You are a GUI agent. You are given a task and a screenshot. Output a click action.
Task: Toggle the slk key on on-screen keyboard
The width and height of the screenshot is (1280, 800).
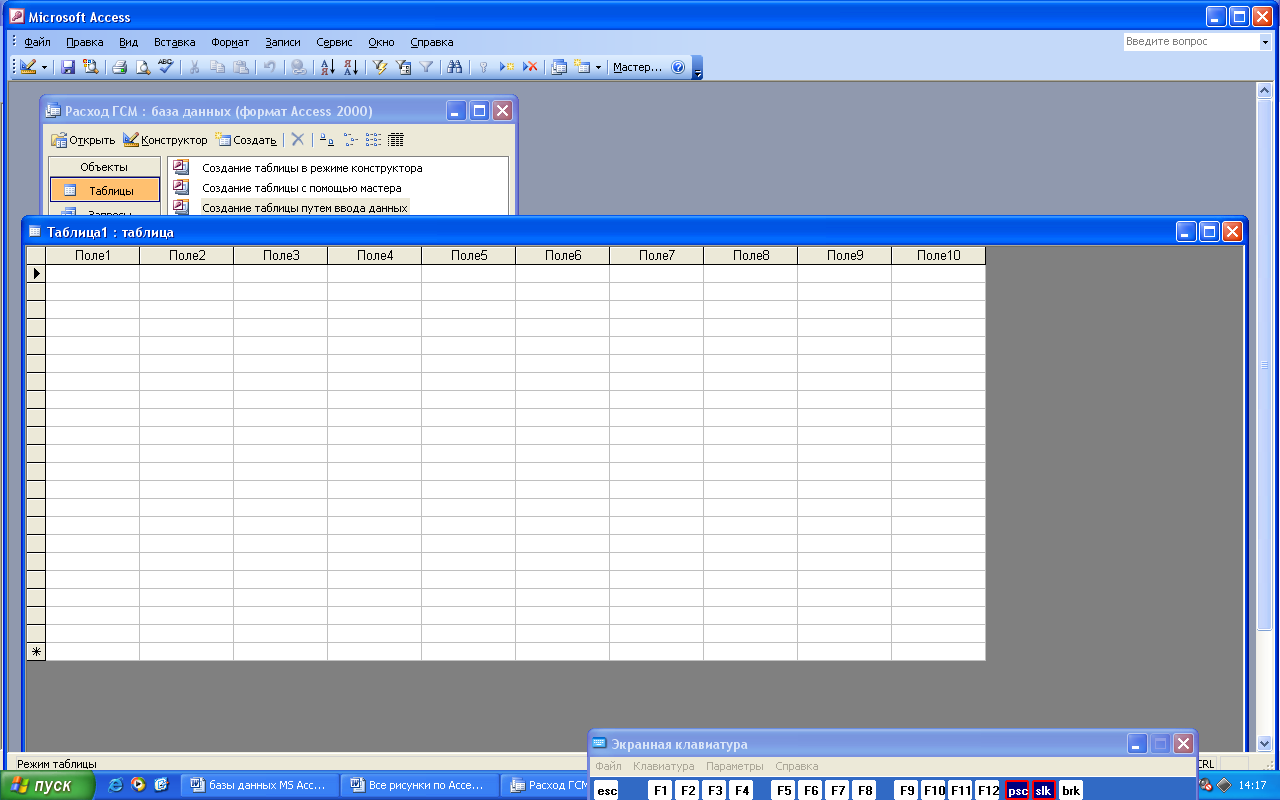pos(1044,790)
